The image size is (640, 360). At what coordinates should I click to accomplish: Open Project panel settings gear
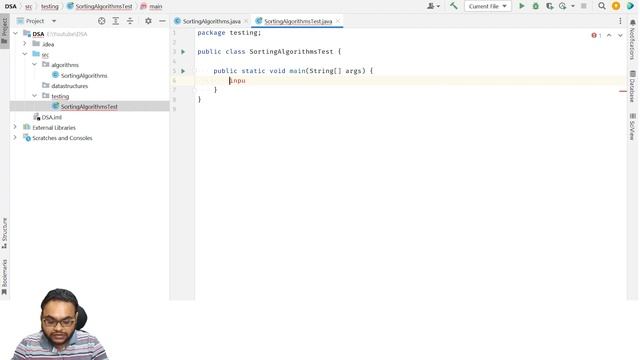(148, 21)
